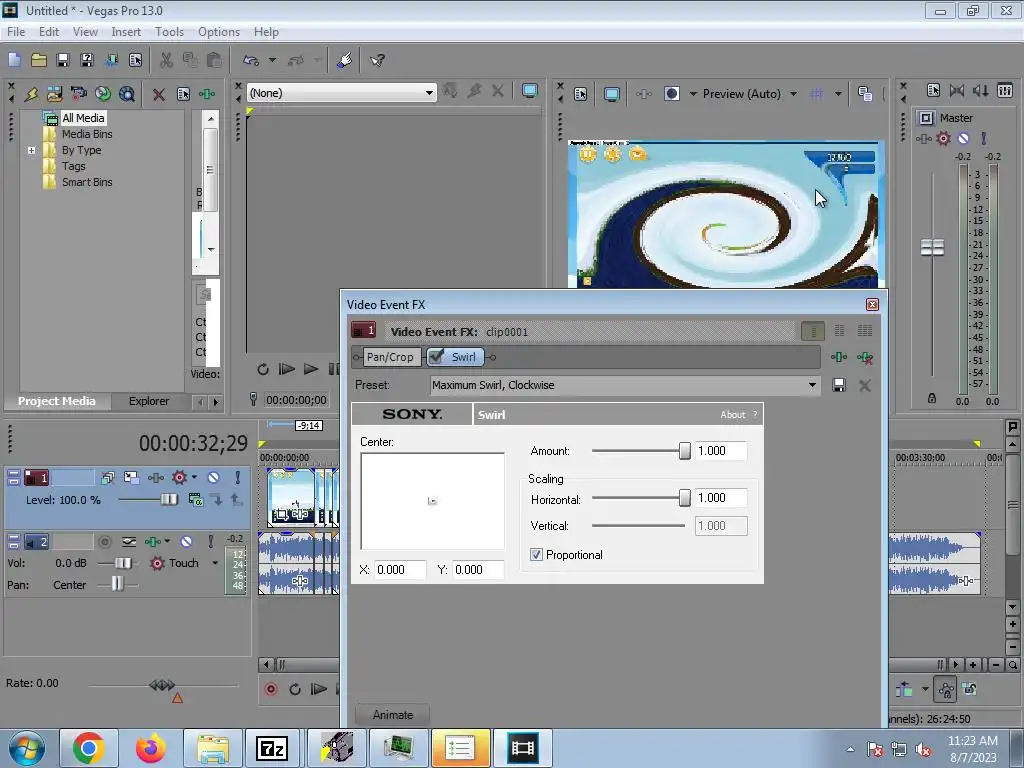Click the Preview on external monitor icon
The width and height of the screenshot is (1024, 768).
612,94
